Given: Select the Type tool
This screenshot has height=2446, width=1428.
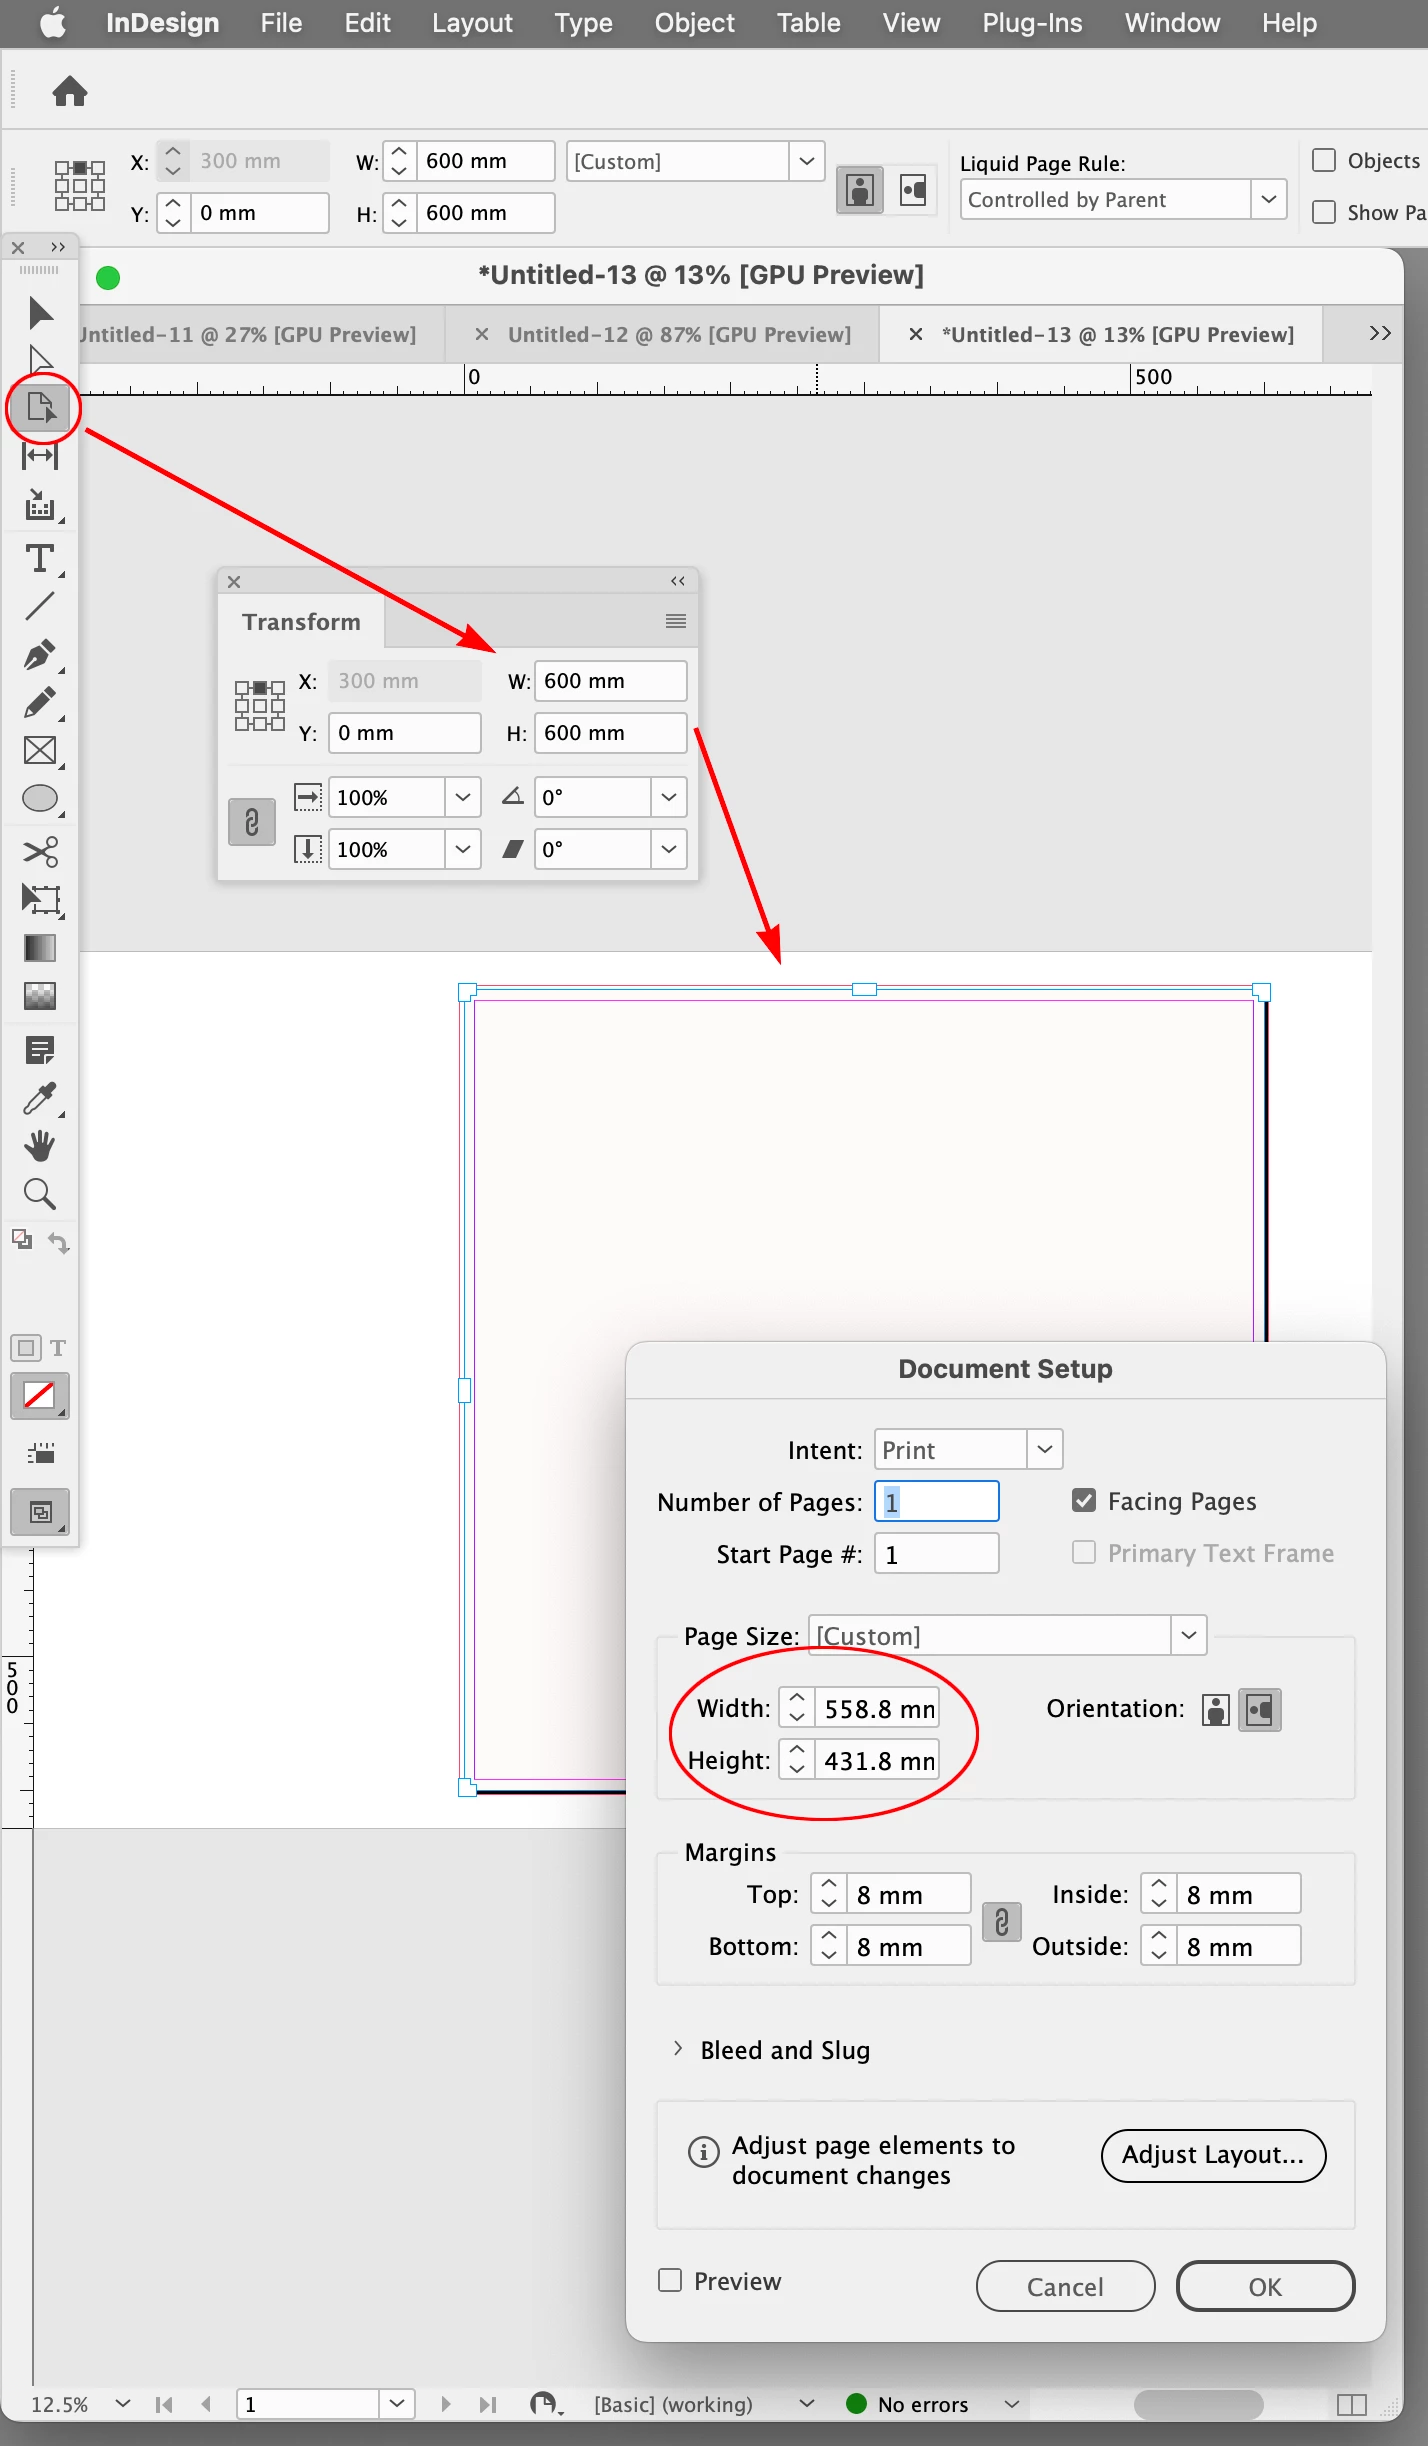Looking at the screenshot, I should point(40,558).
